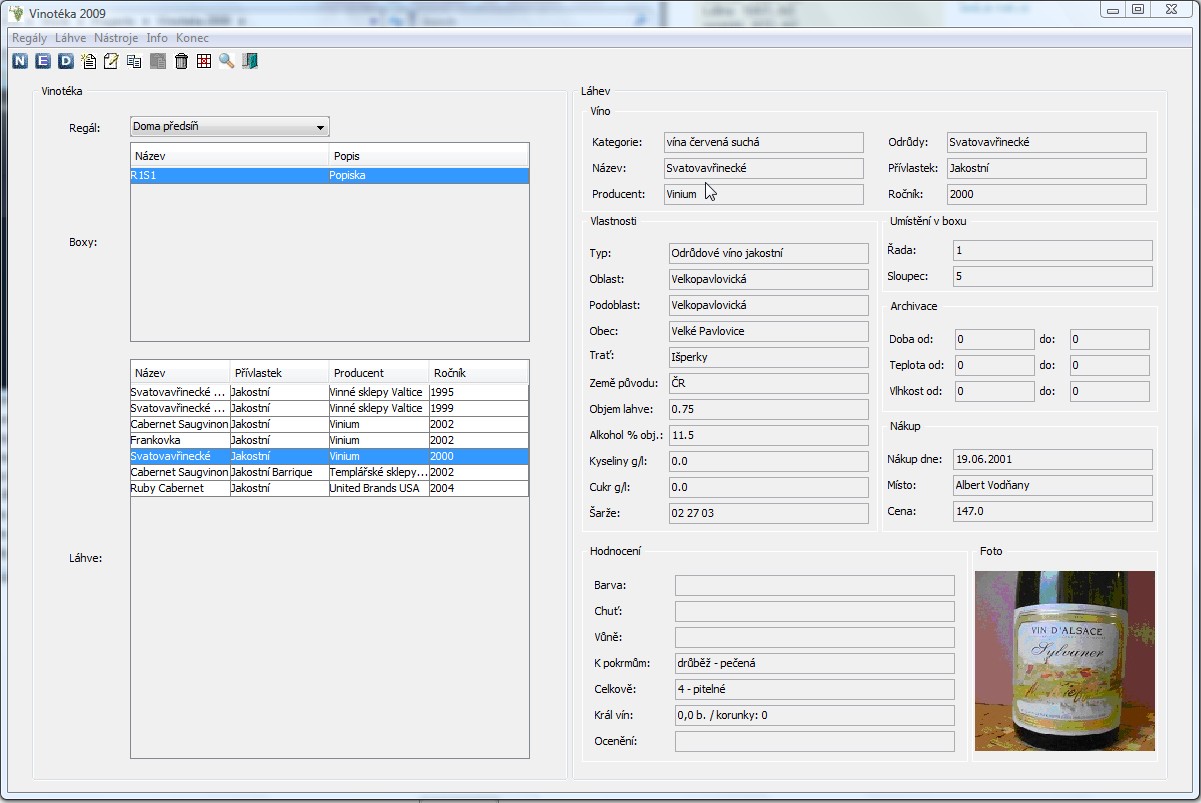Click the edit document pencil icon
Viewport: 1201px width, 803px height.
click(x=111, y=62)
